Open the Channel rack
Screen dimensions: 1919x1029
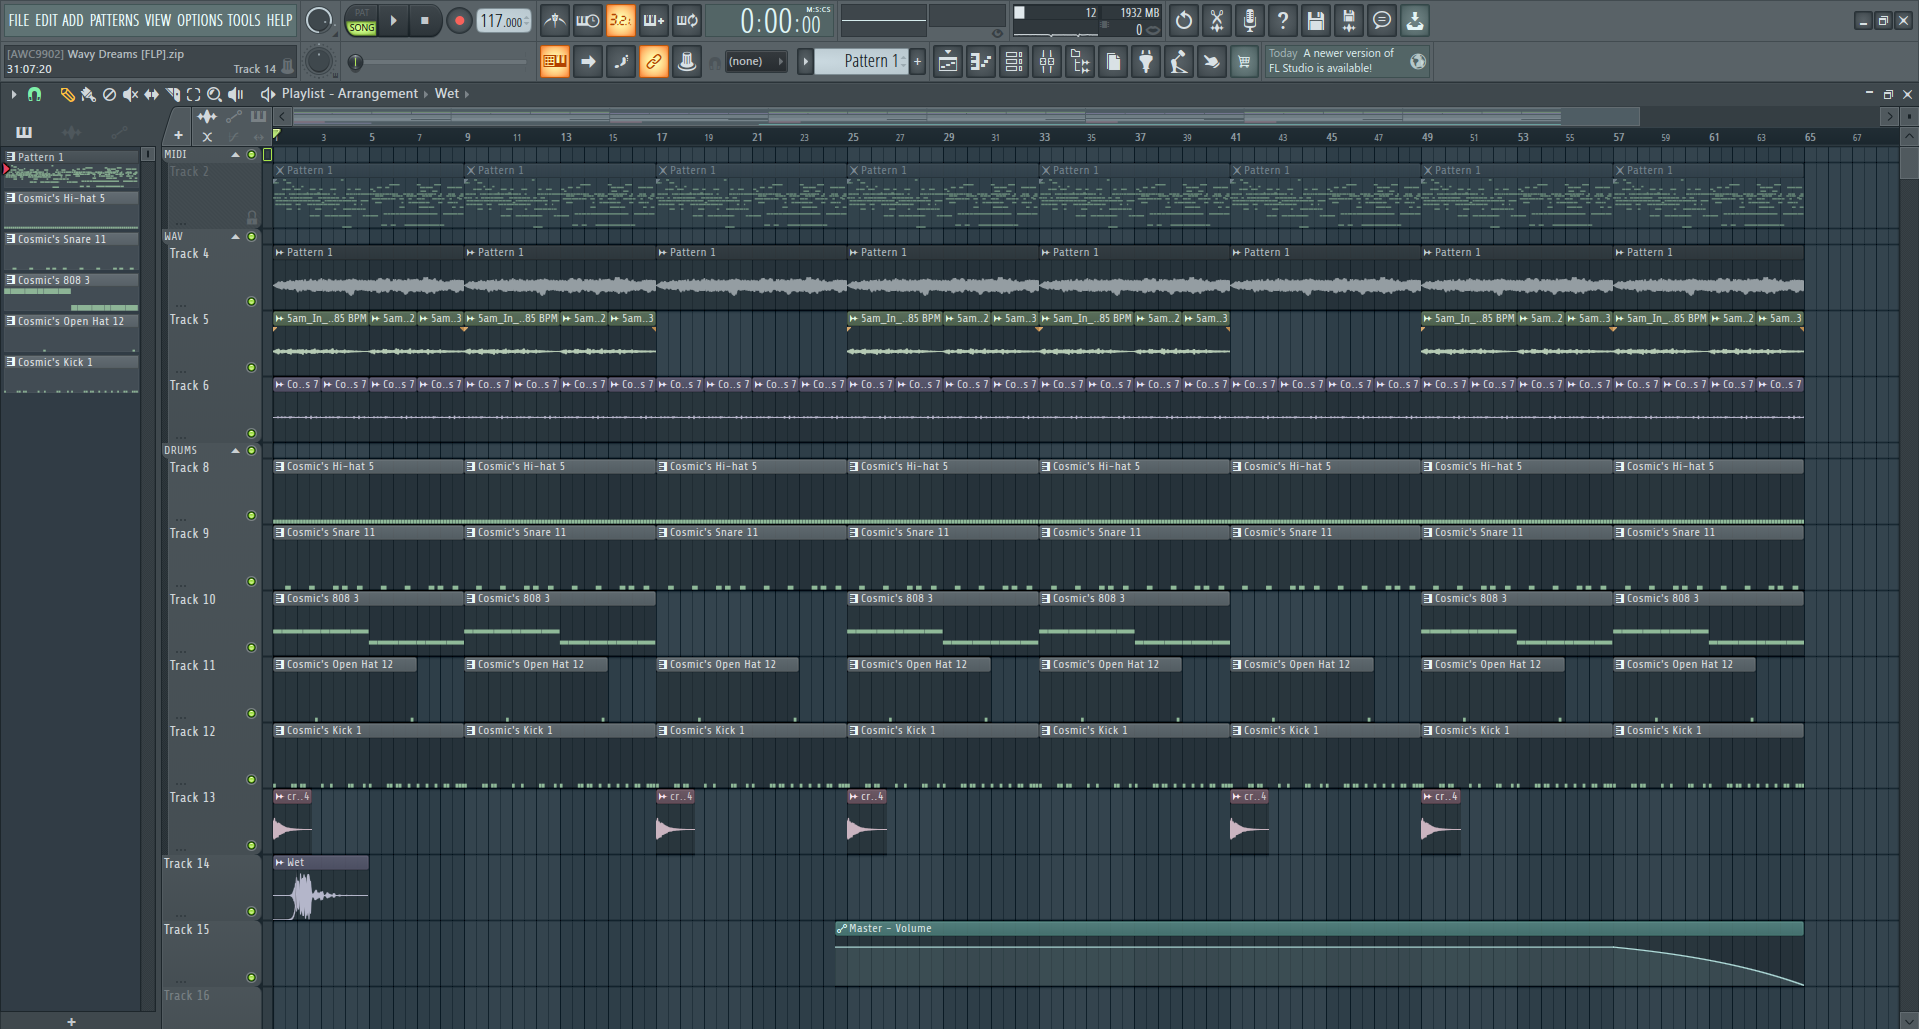(x=1014, y=62)
